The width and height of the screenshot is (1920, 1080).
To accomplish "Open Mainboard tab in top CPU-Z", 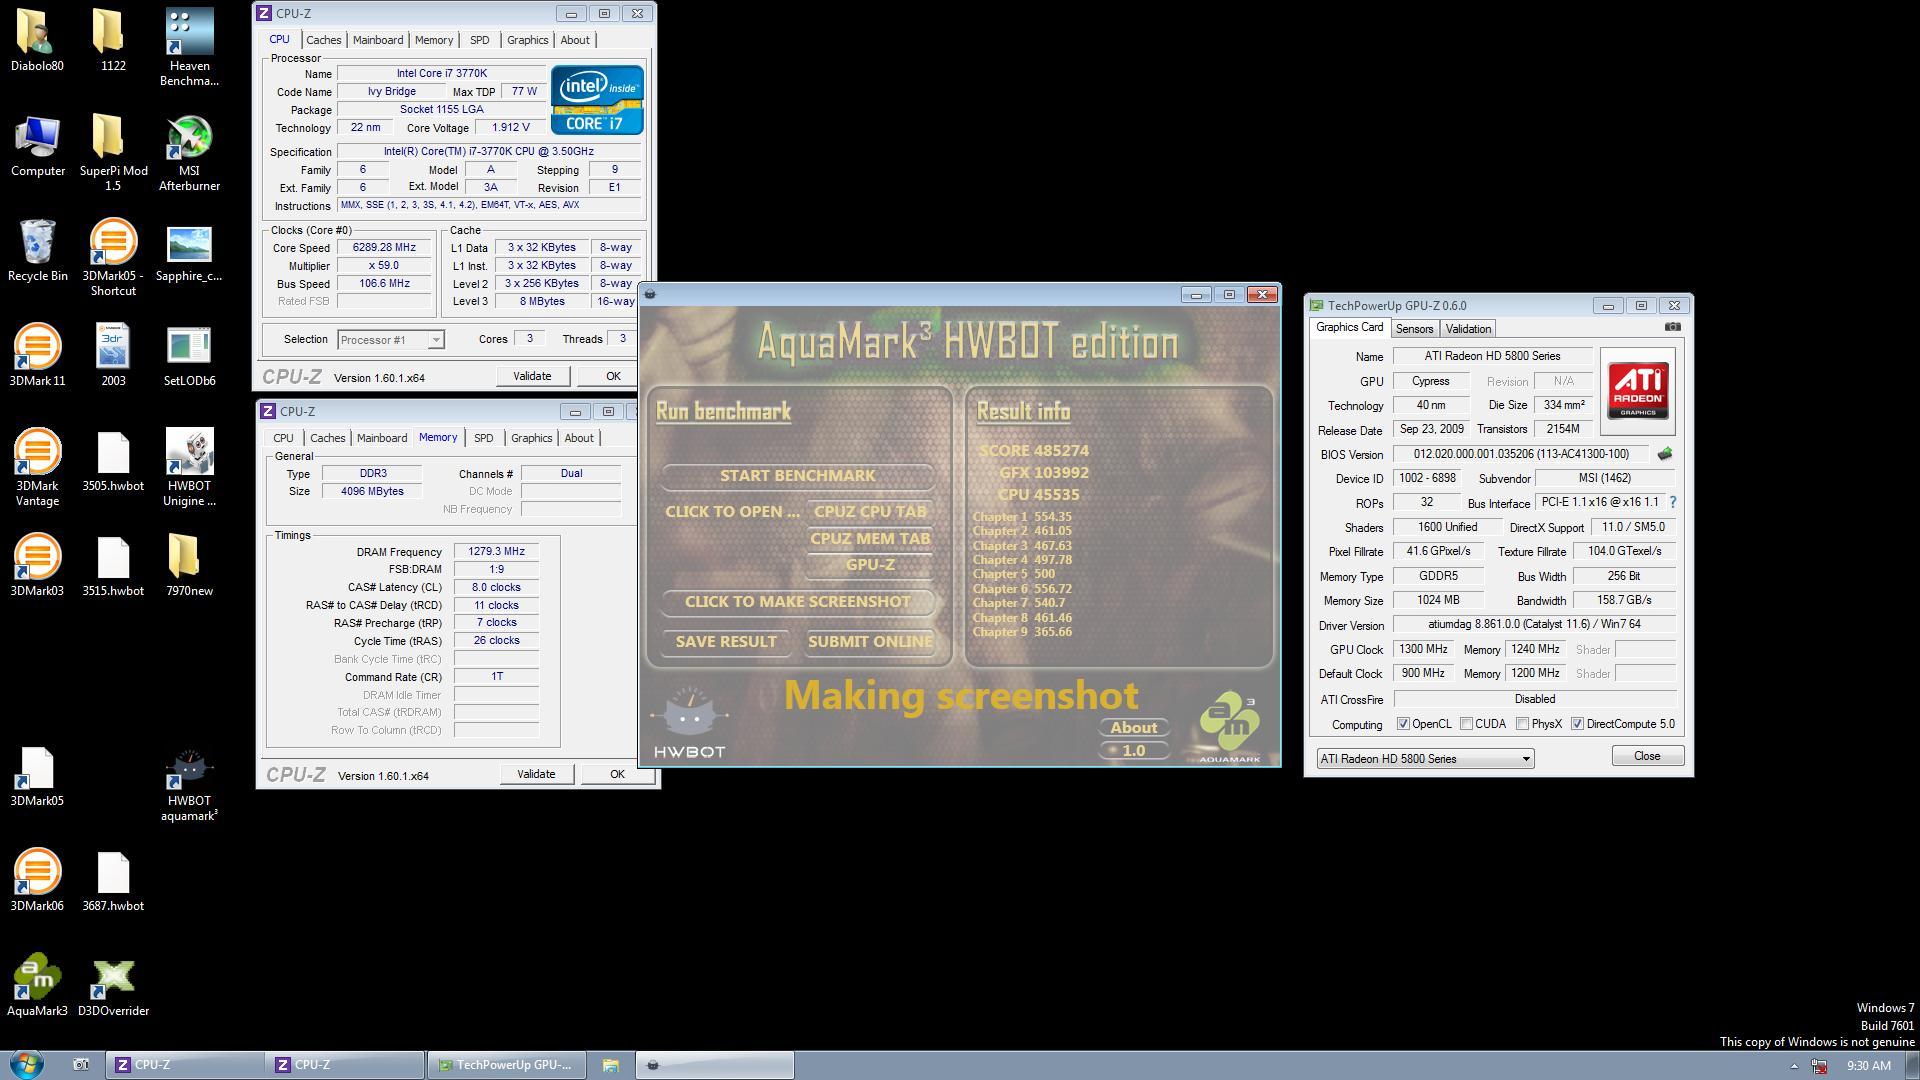I will point(378,40).
